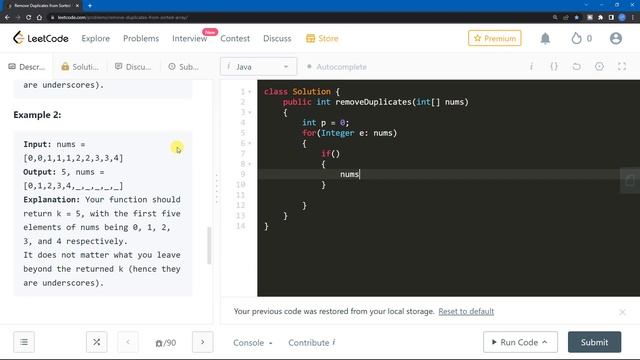The width and height of the screenshot is (640, 360).
Task: Click the browser profile avatar
Action: (622, 18)
